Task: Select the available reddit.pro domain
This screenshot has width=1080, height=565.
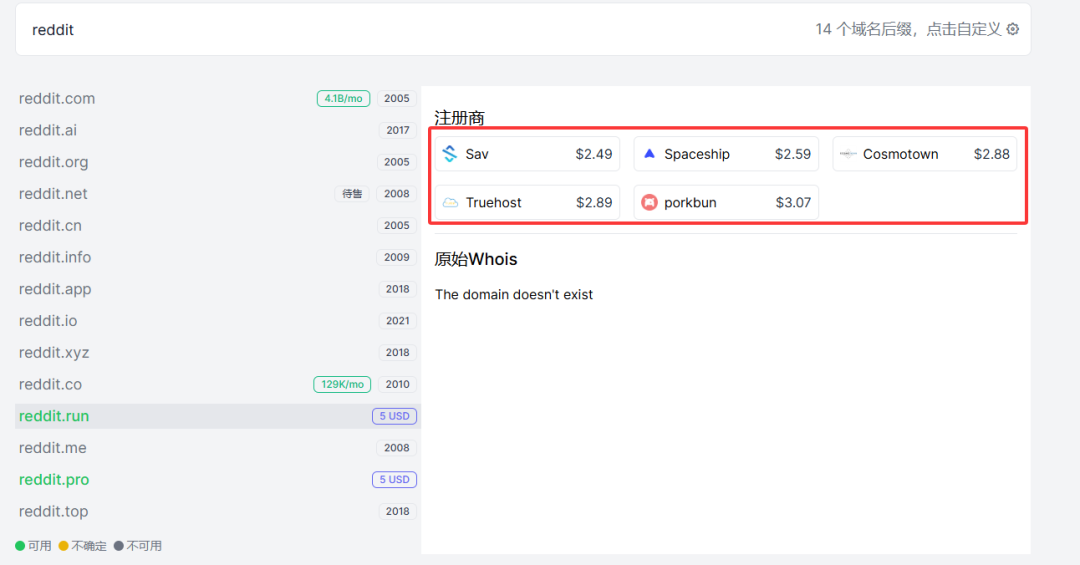Action: 218,480
